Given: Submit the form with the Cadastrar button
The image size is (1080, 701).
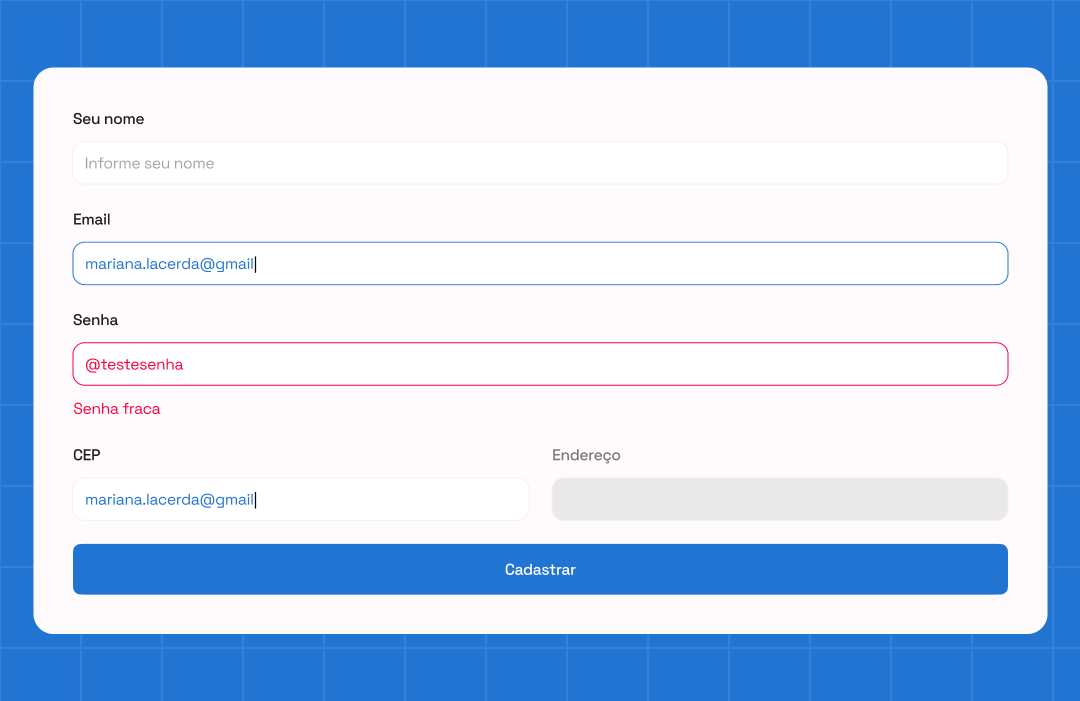Looking at the screenshot, I should coord(540,569).
